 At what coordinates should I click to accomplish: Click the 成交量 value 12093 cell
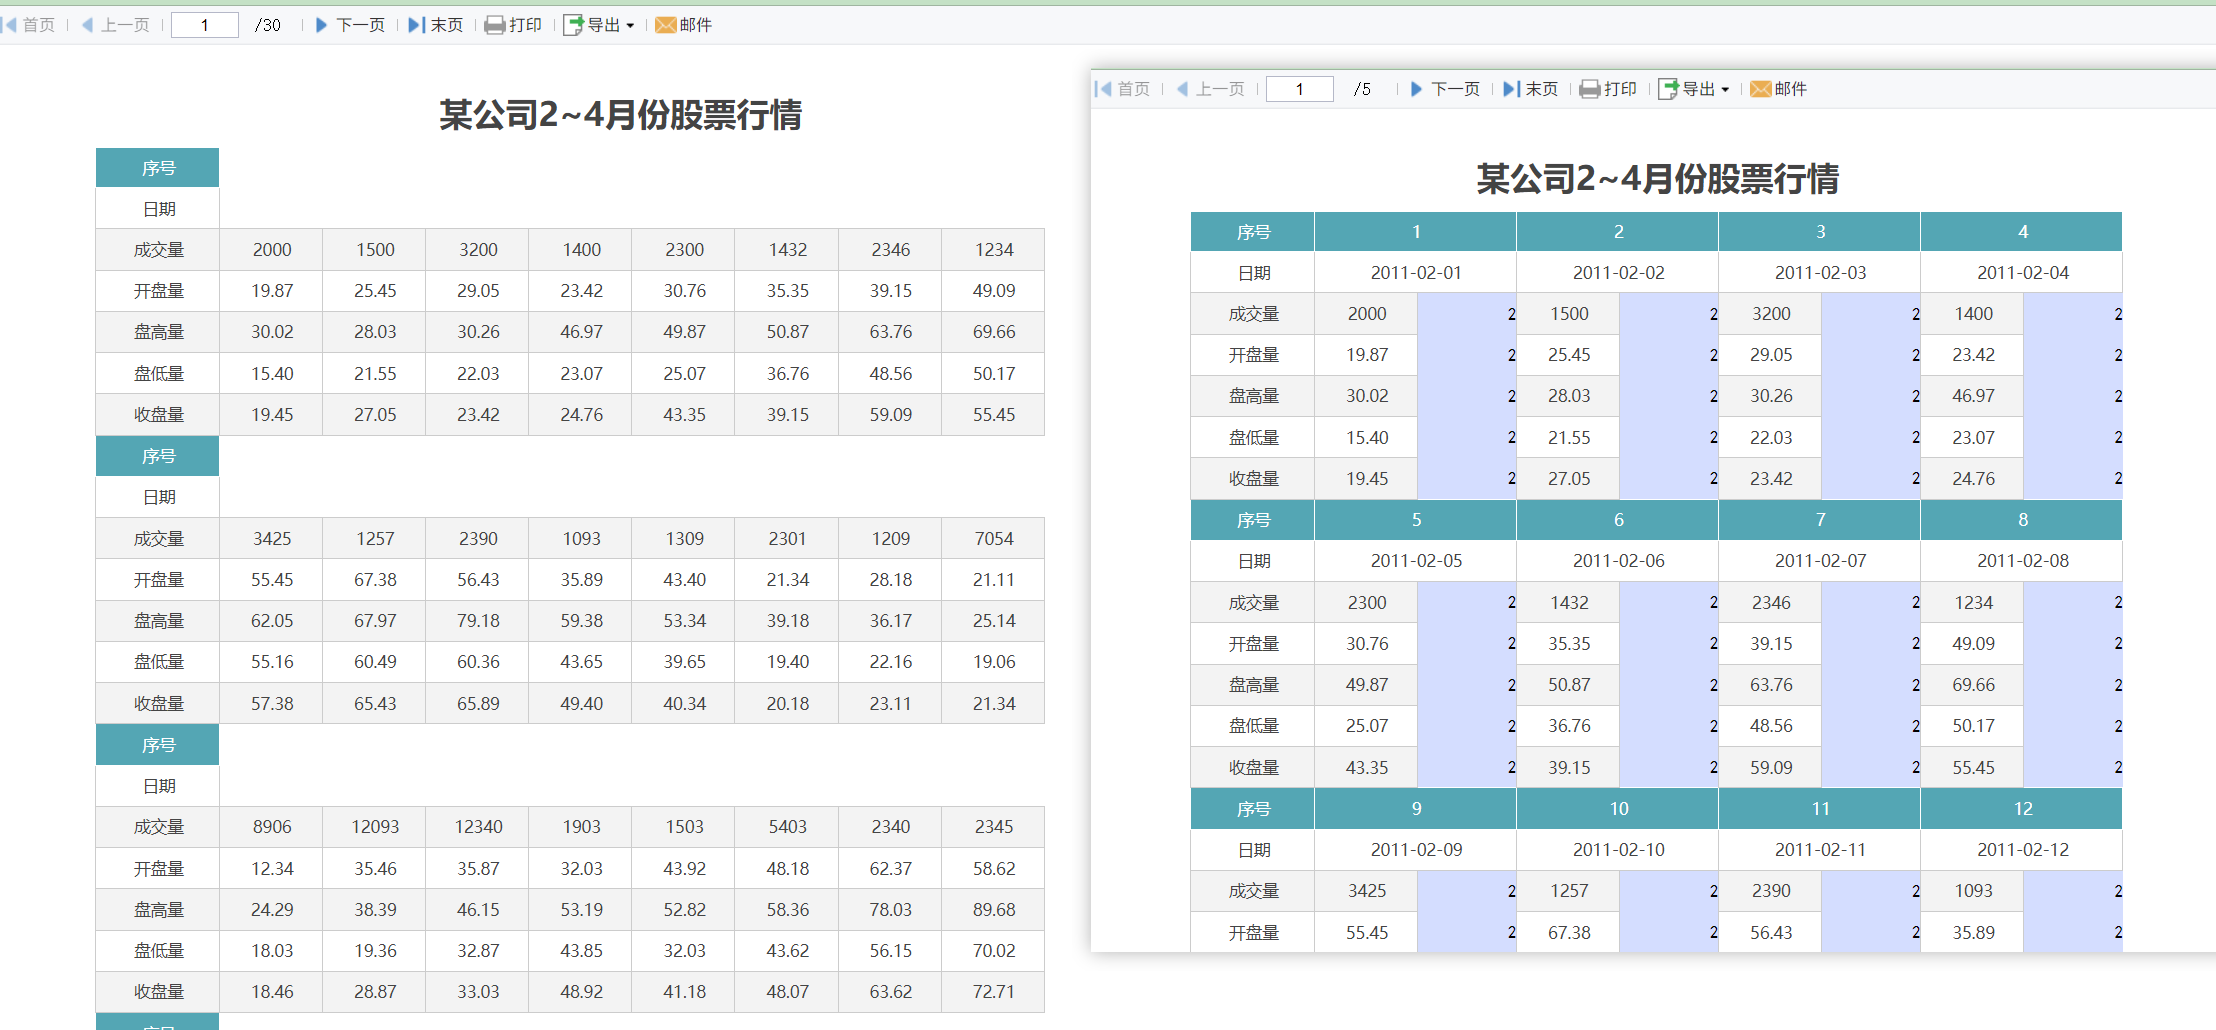coord(375,827)
